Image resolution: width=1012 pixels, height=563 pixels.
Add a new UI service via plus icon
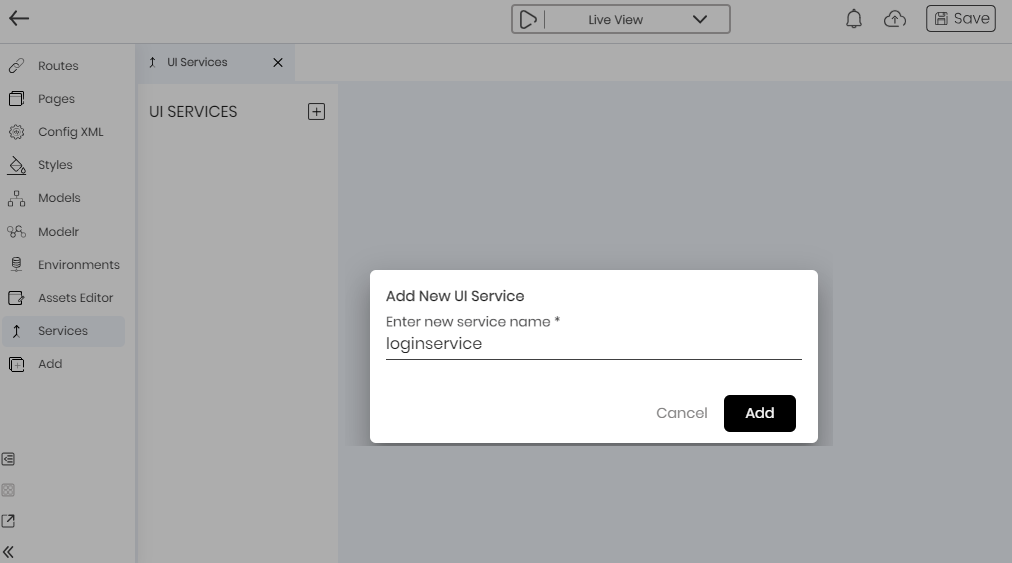pos(316,112)
